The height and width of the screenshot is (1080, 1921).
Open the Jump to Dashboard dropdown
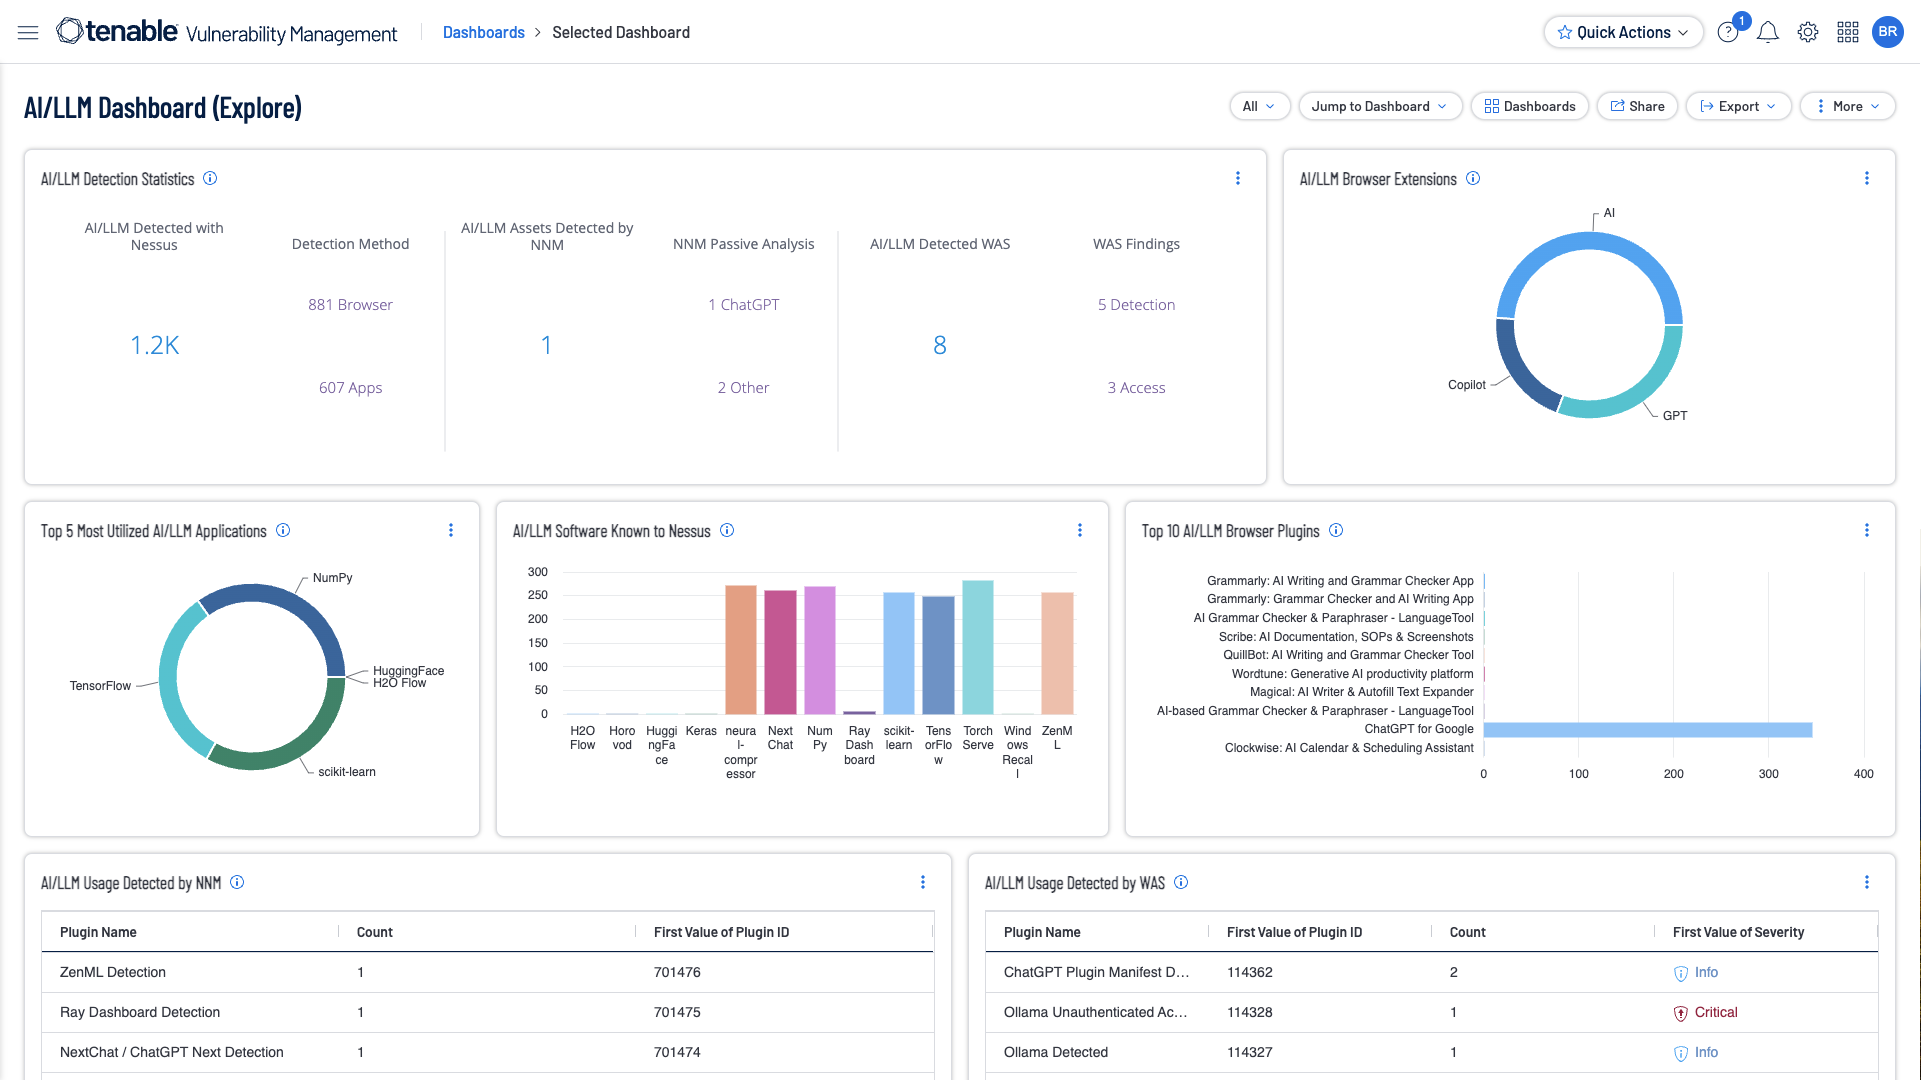(x=1379, y=107)
